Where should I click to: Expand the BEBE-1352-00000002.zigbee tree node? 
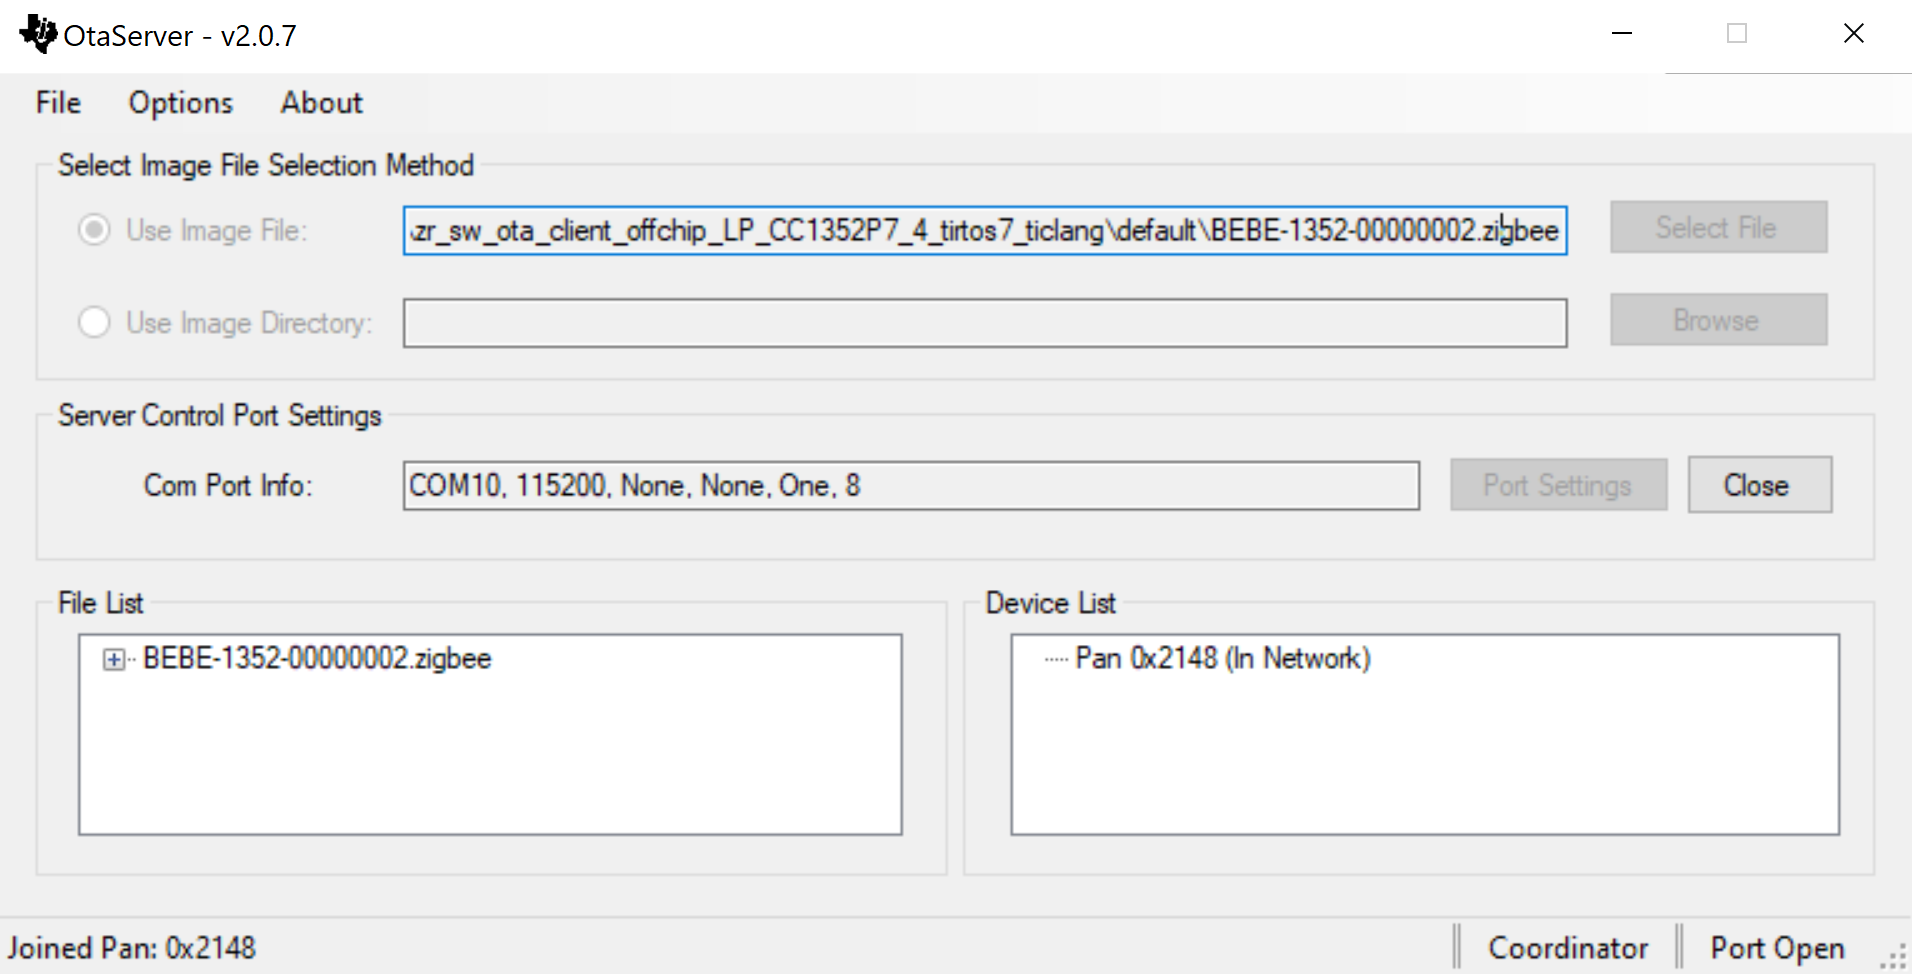[114, 659]
